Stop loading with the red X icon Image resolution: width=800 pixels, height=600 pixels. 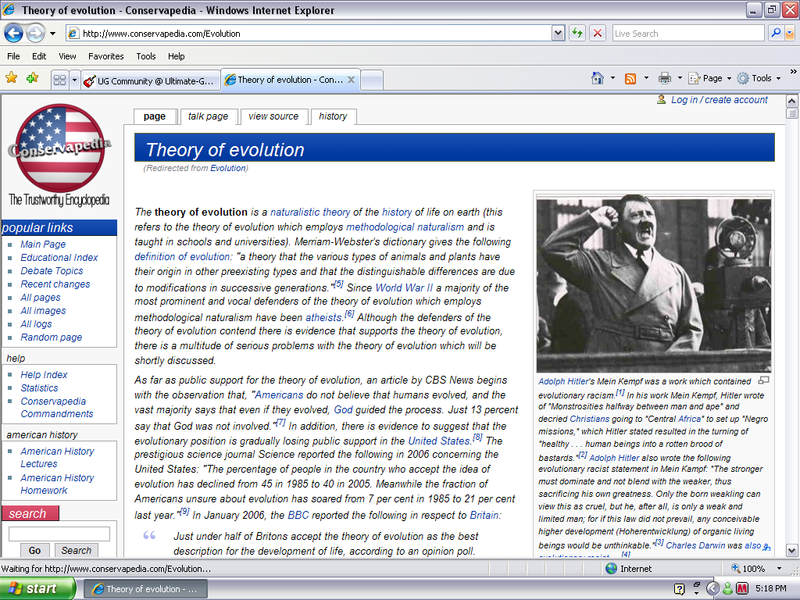(x=597, y=34)
